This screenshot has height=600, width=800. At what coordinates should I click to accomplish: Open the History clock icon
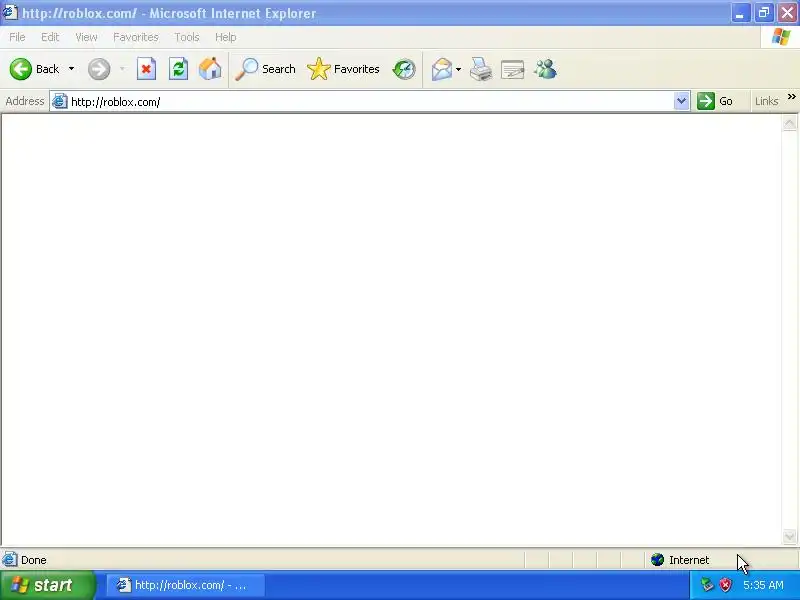tap(404, 69)
